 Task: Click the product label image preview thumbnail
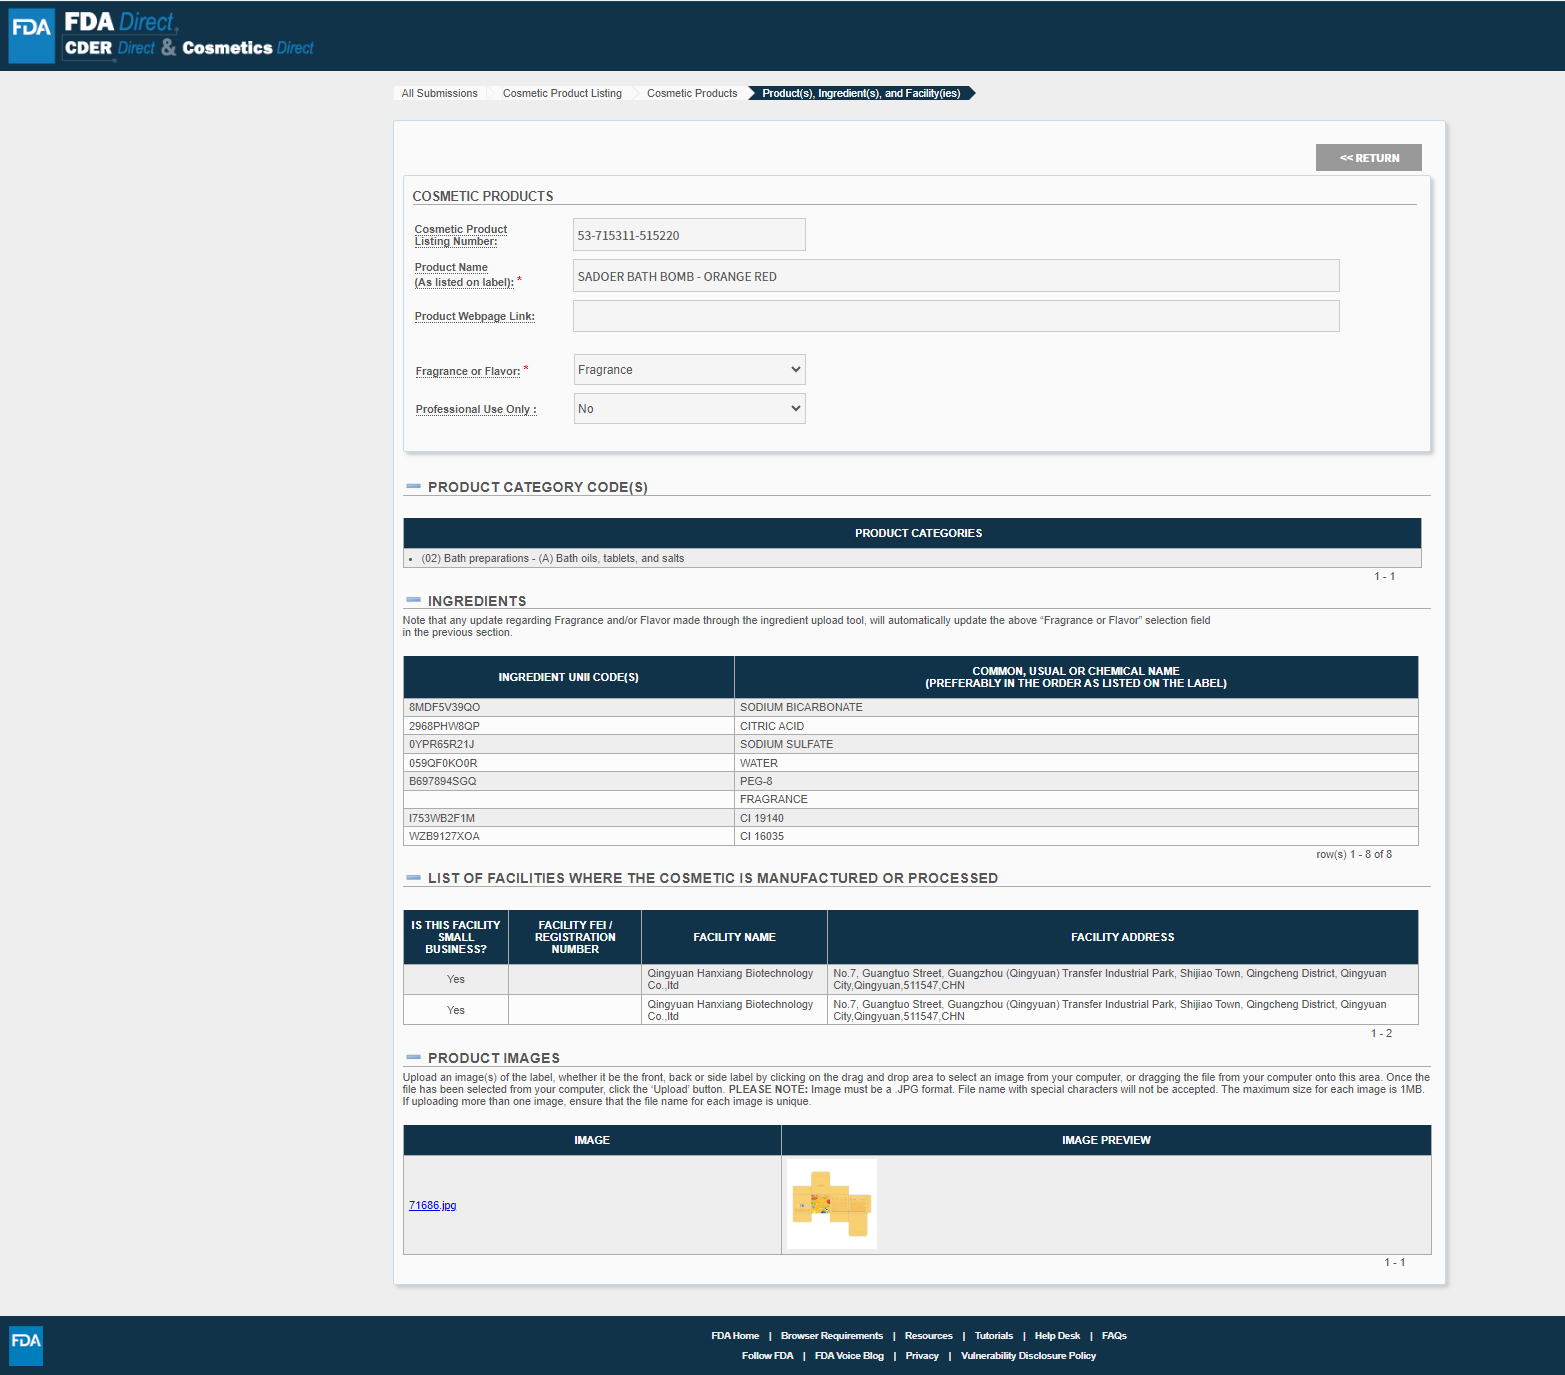832,1204
